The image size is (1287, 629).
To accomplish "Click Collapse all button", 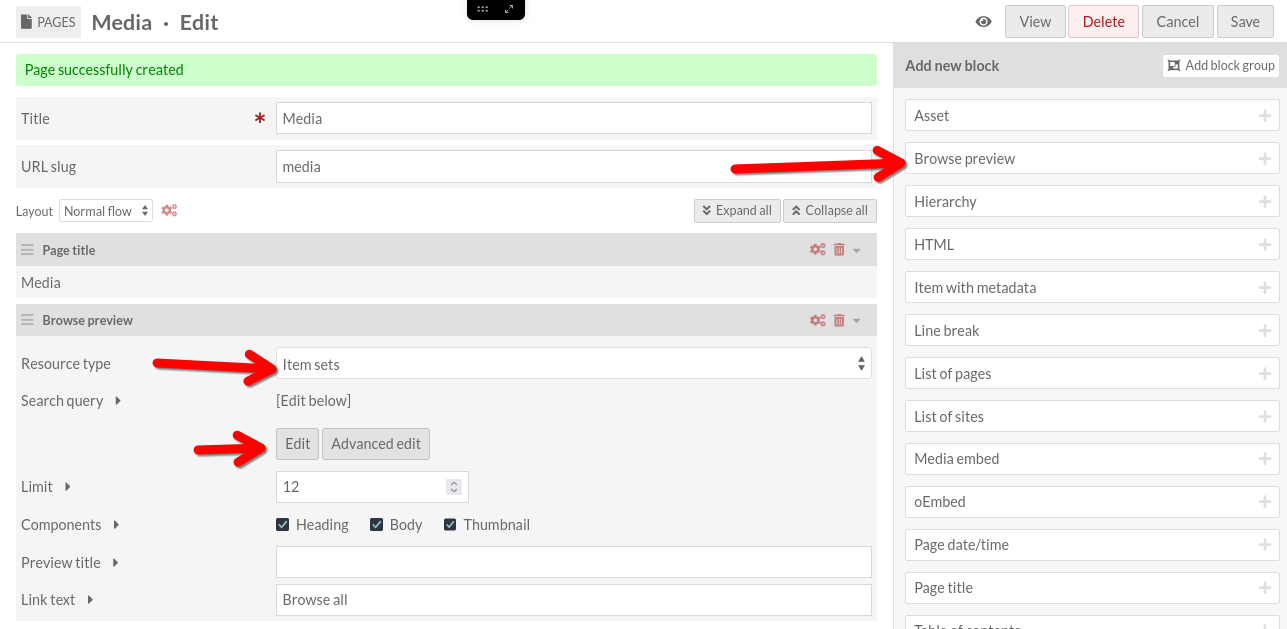I will coord(830,211).
